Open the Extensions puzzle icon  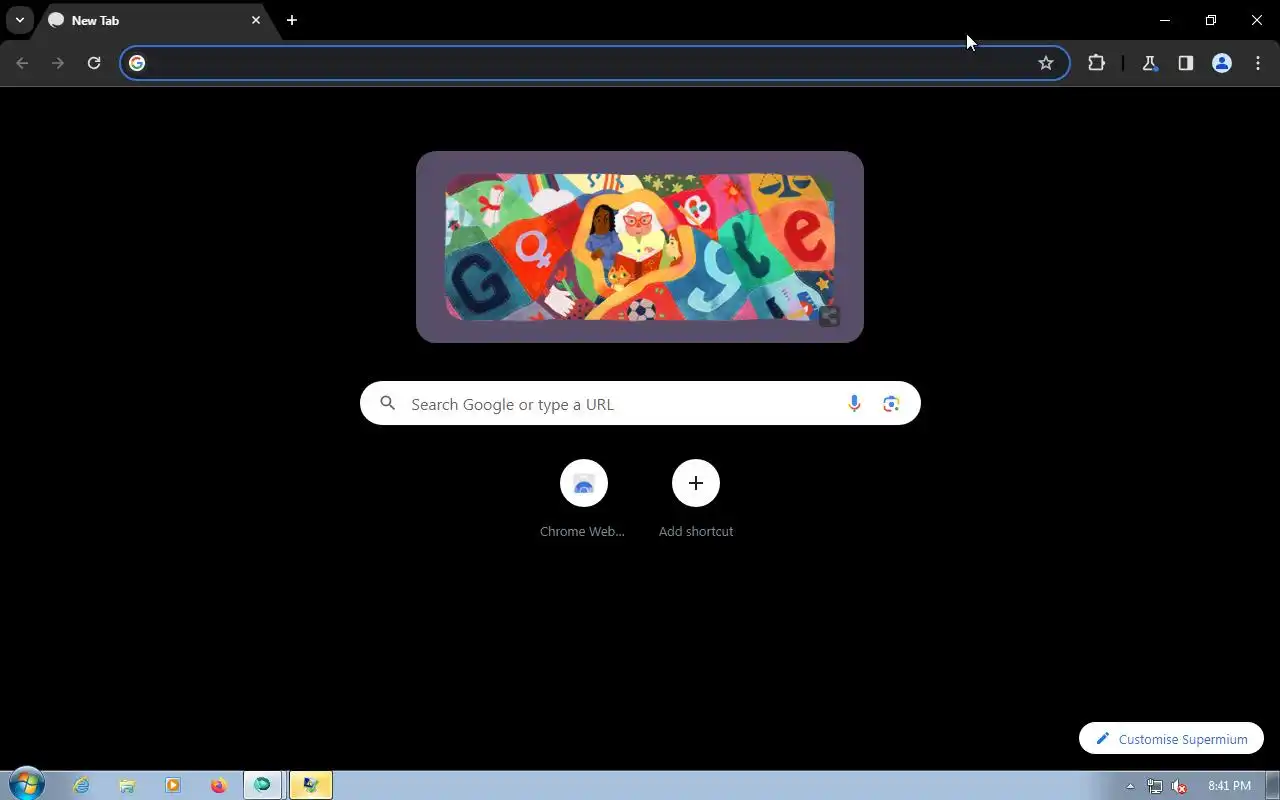point(1096,63)
